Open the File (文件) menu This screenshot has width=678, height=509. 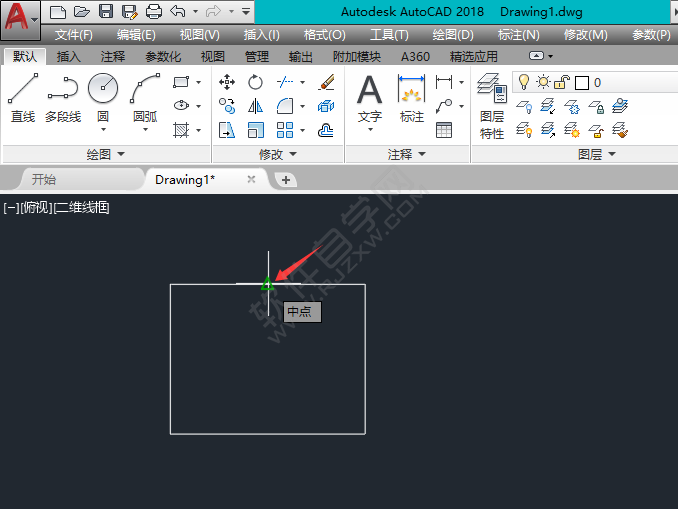coord(74,35)
